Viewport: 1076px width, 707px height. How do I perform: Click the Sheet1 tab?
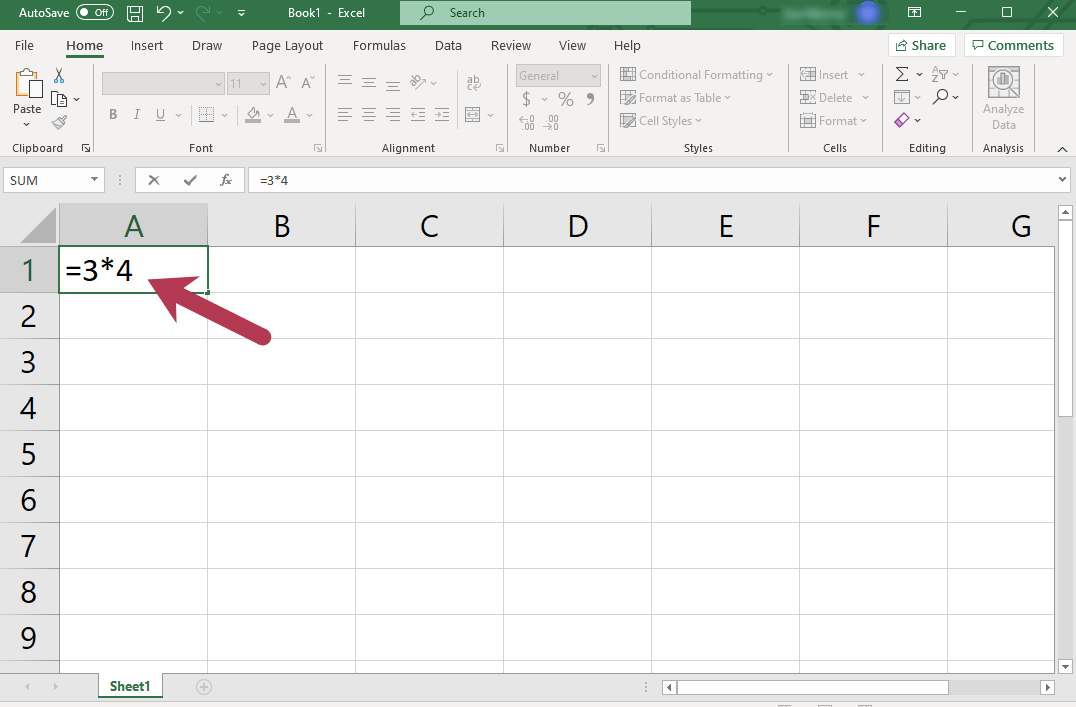[x=130, y=686]
